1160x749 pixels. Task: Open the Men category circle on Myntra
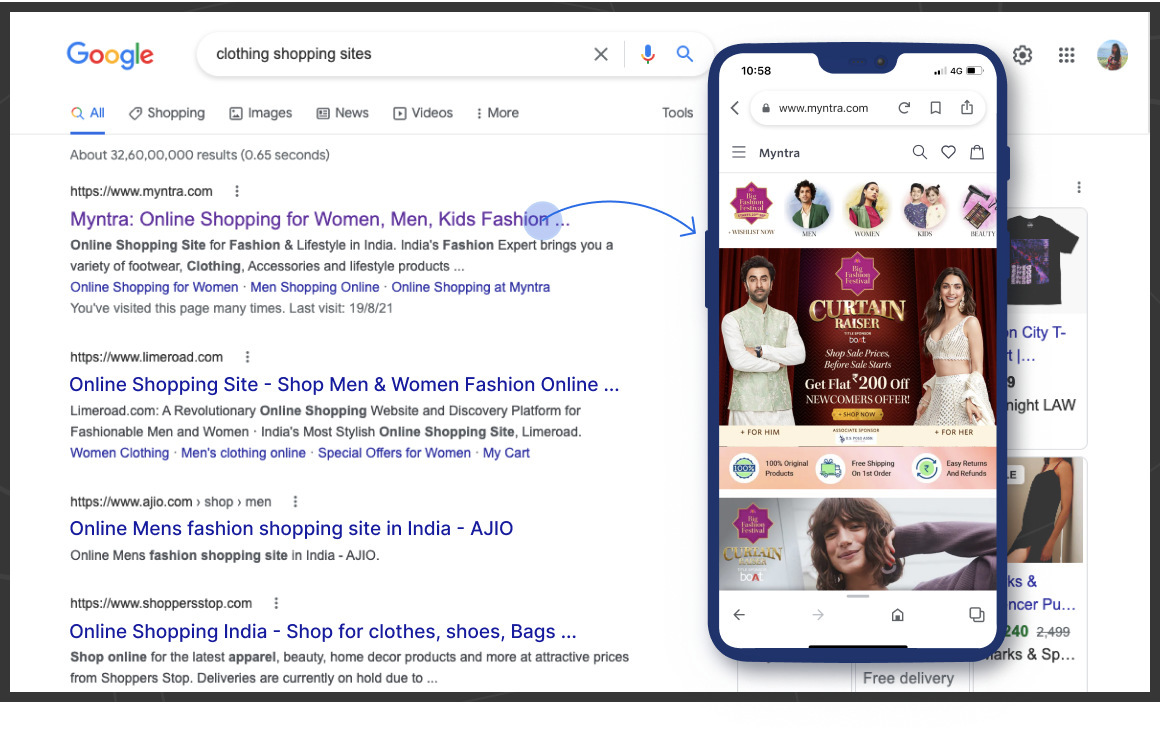click(x=809, y=207)
